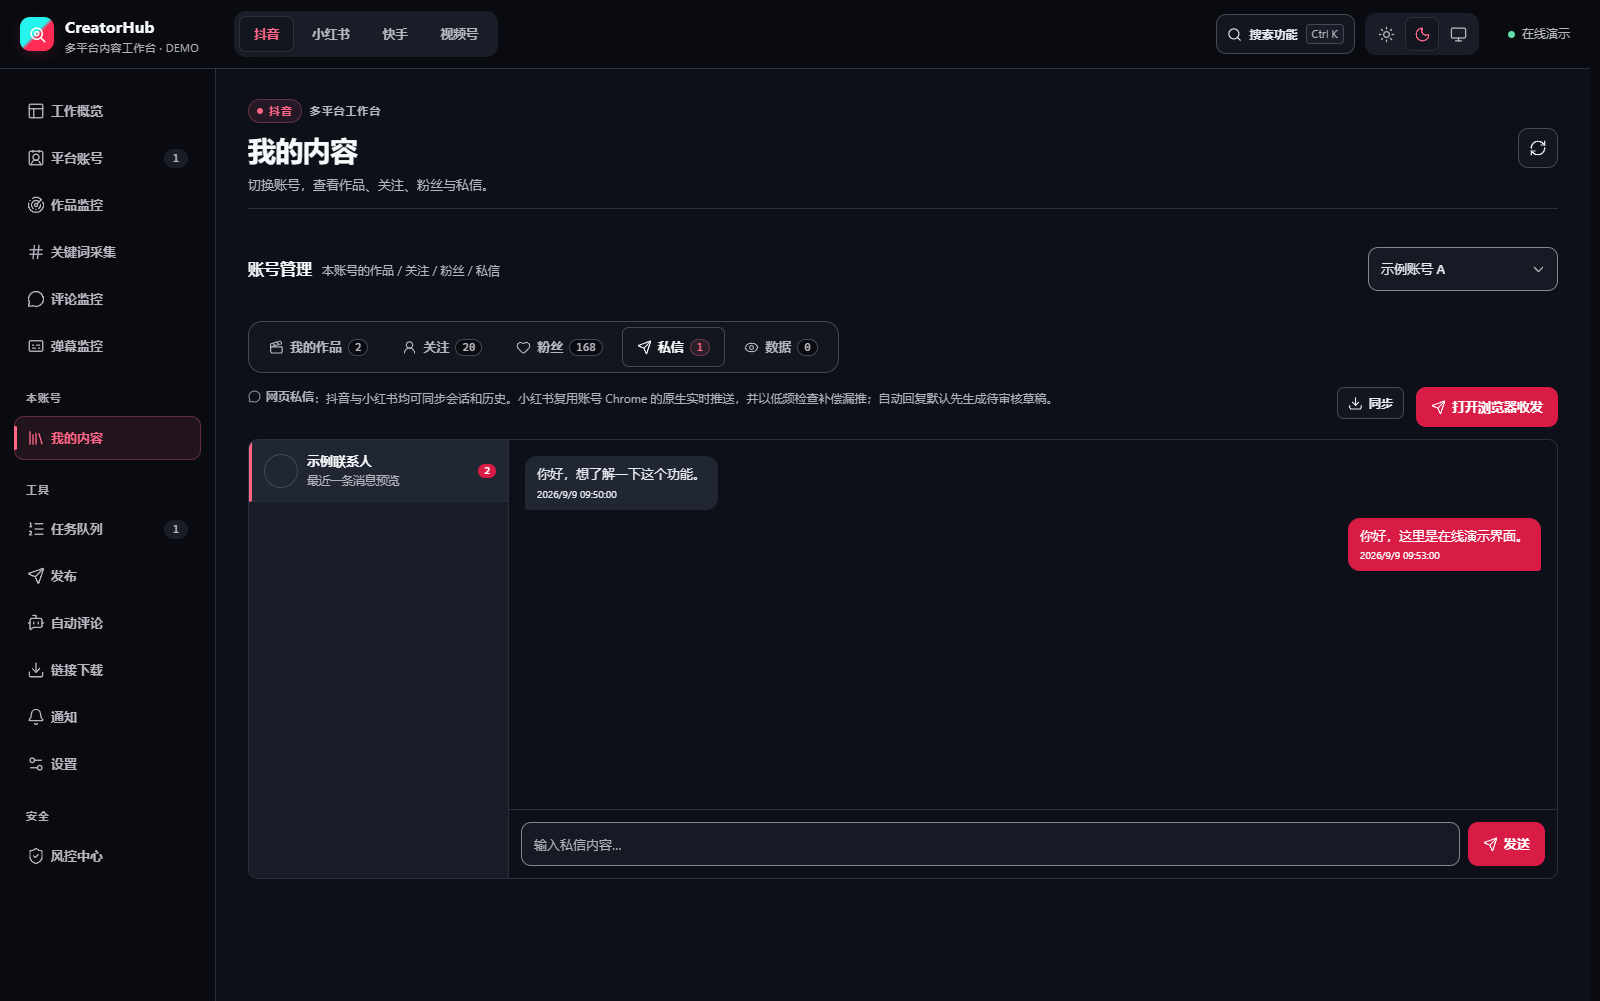The width and height of the screenshot is (1600, 1001).
Task: Click the 任务队列 list icon
Action: (x=36, y=529)
